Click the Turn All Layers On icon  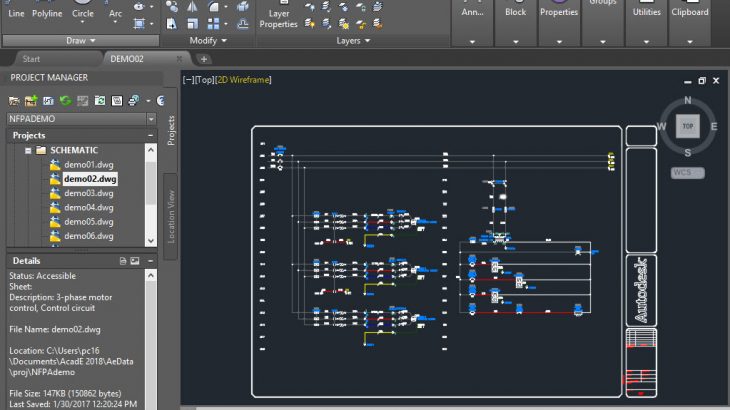310,23
